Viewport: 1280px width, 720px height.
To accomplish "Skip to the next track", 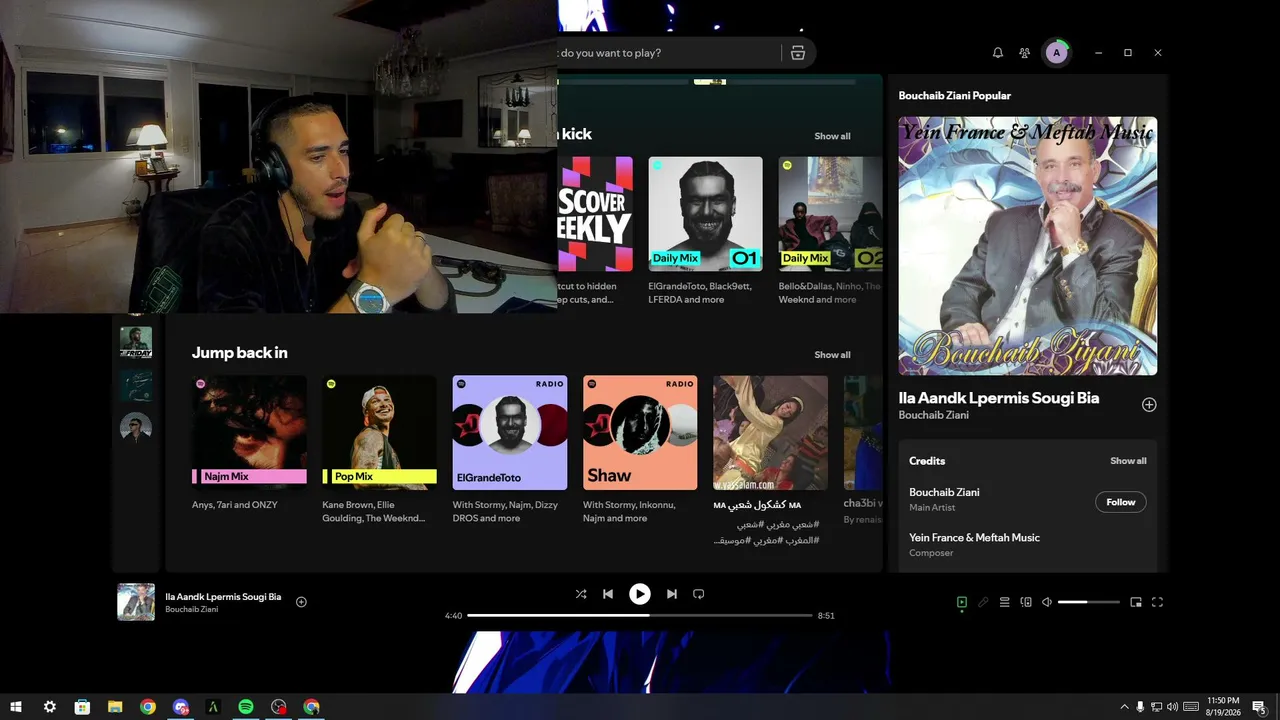I will pyautogui.click(x=672, y=594).
